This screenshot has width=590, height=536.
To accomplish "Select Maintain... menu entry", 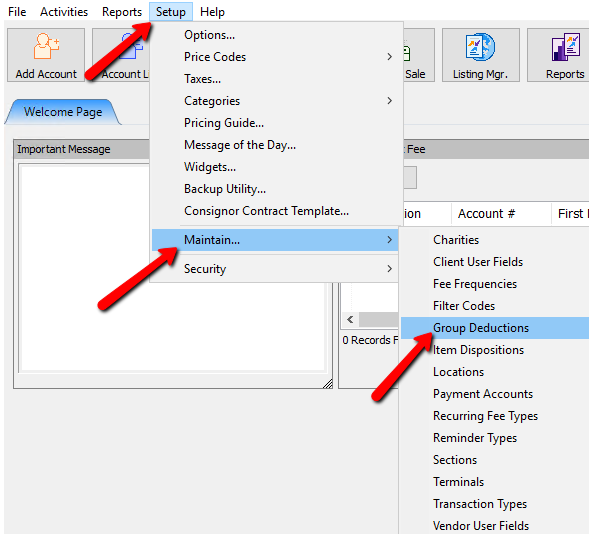I will click(275, 240).
